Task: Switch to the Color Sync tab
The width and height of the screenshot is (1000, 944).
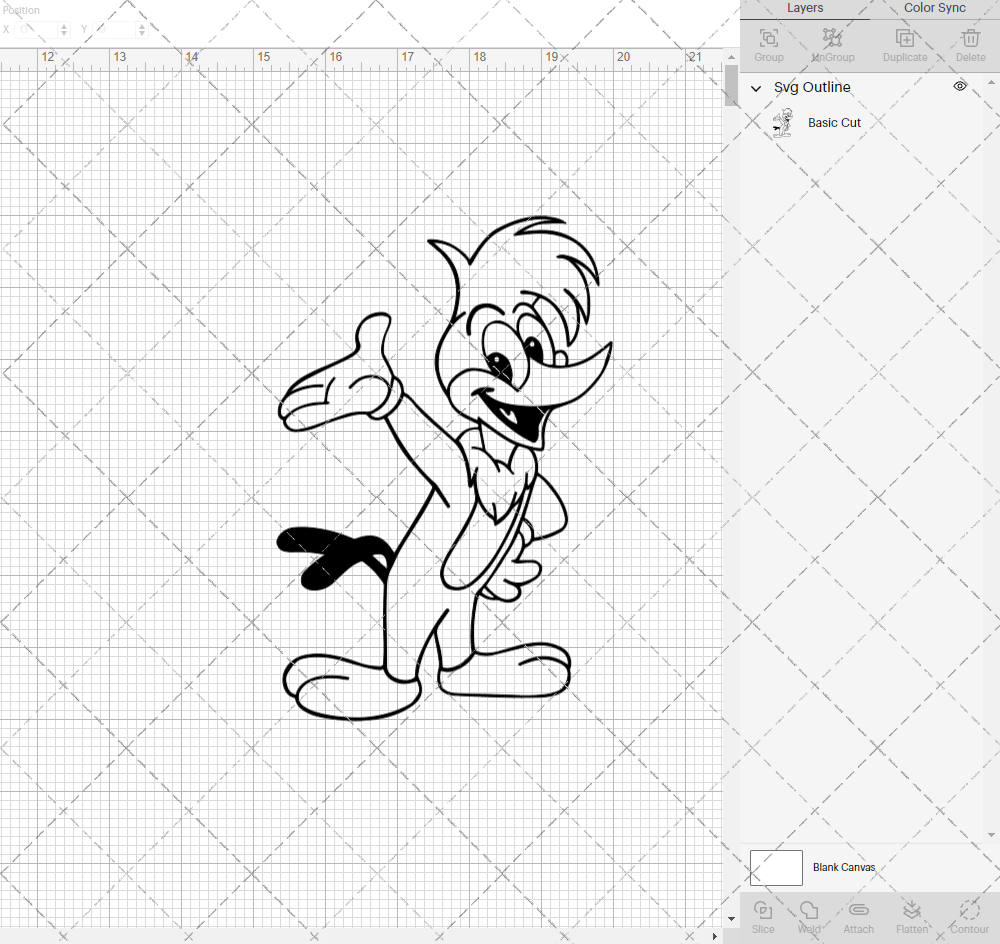Action: click(934, 8)
